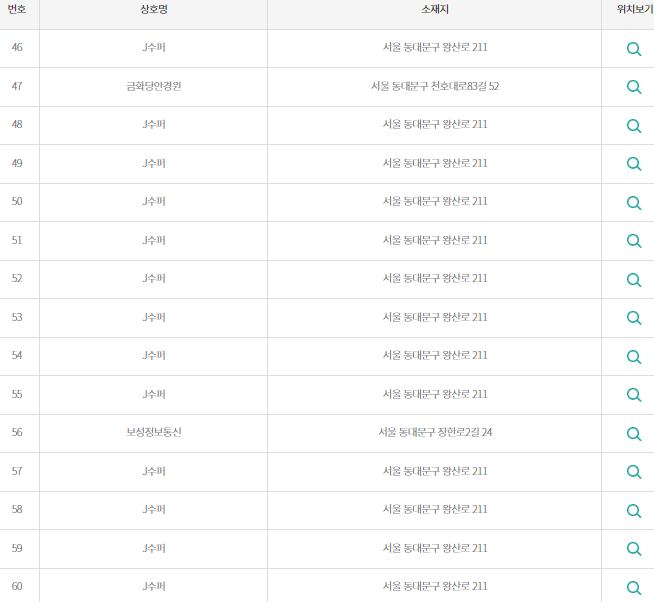Click the 번호 column header

17,9
